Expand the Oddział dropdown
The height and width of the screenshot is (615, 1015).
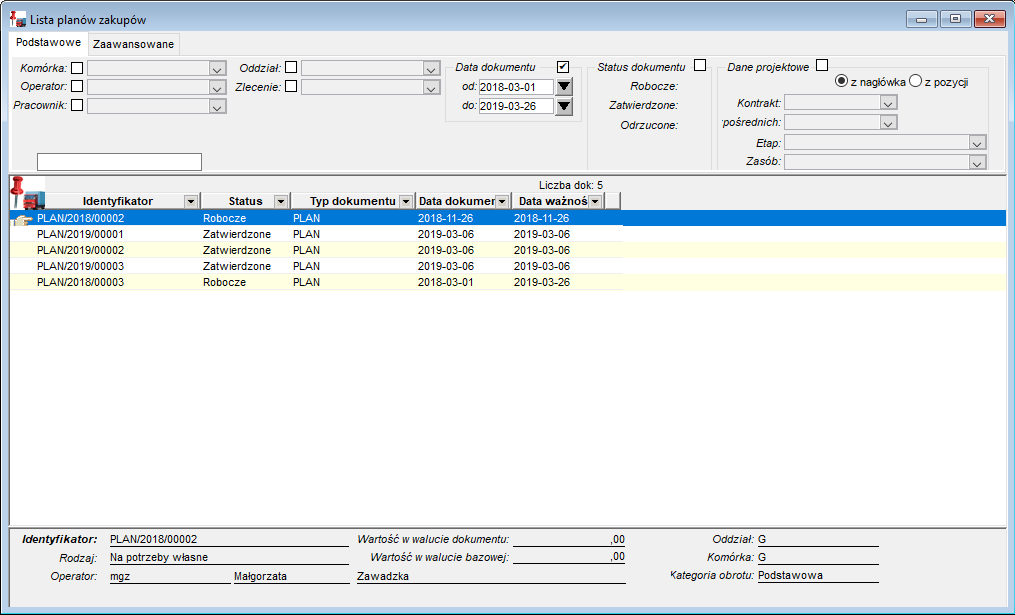click(x=432, y=69)
